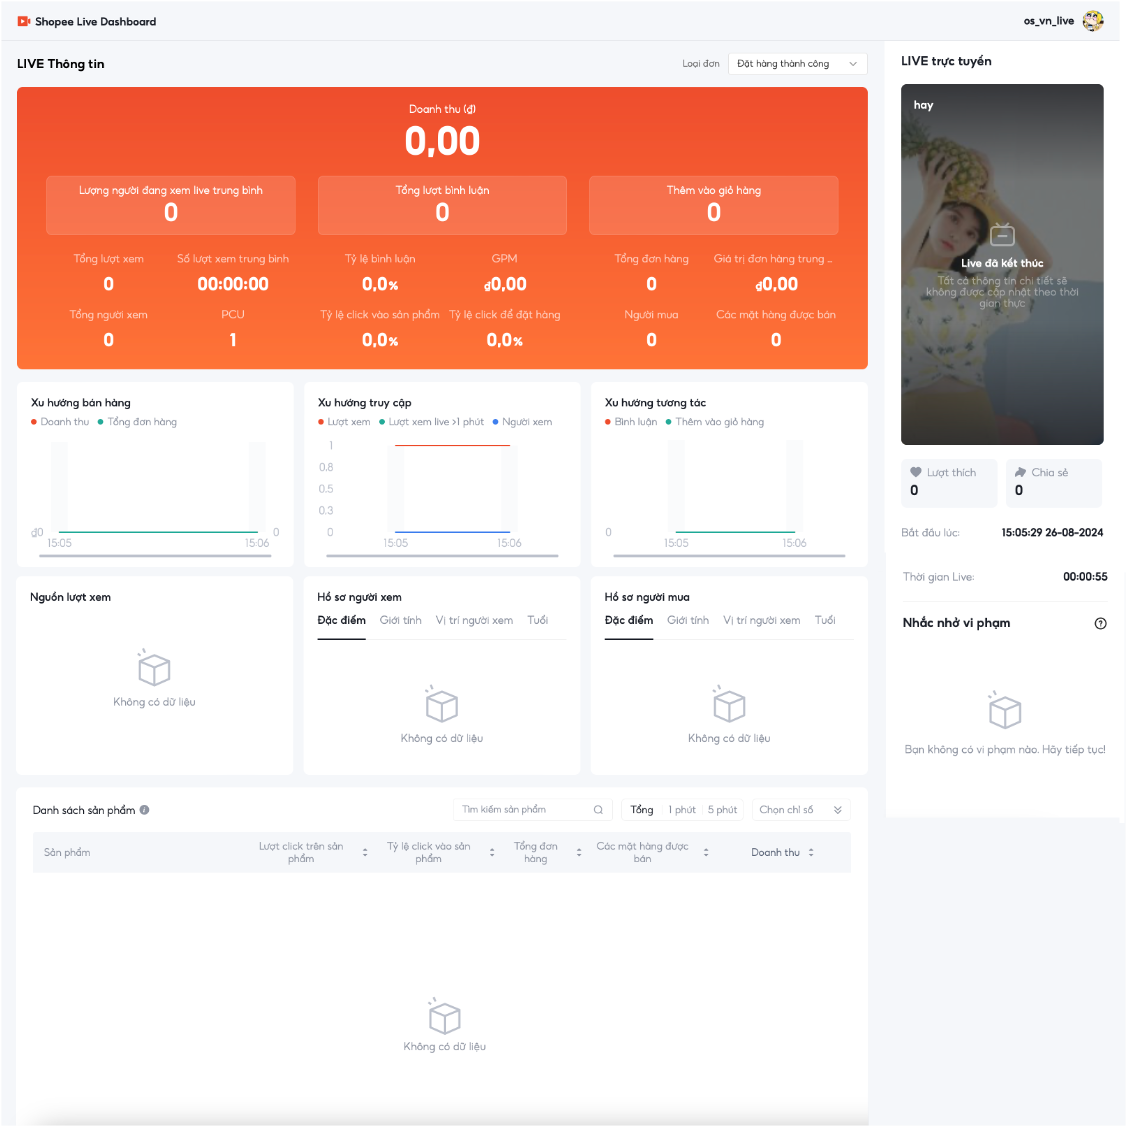Toggle Doanh thu legend in sales trend
The height and width of the screenshot is (1127, 1127).
60,422
